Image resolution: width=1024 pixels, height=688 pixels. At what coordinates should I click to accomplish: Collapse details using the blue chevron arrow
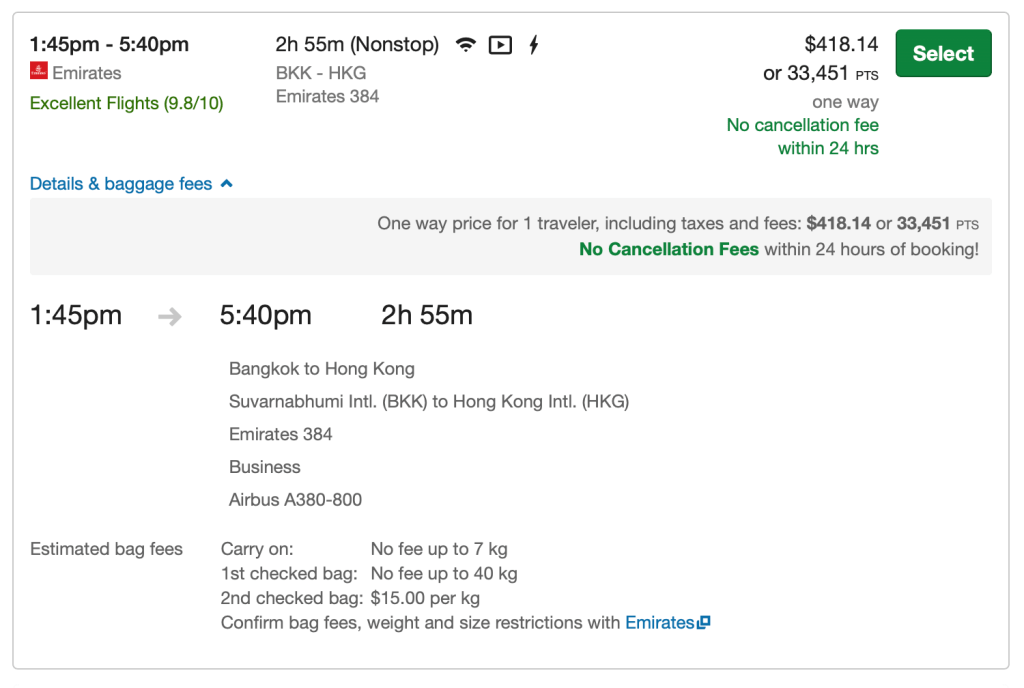coord(227,184)
